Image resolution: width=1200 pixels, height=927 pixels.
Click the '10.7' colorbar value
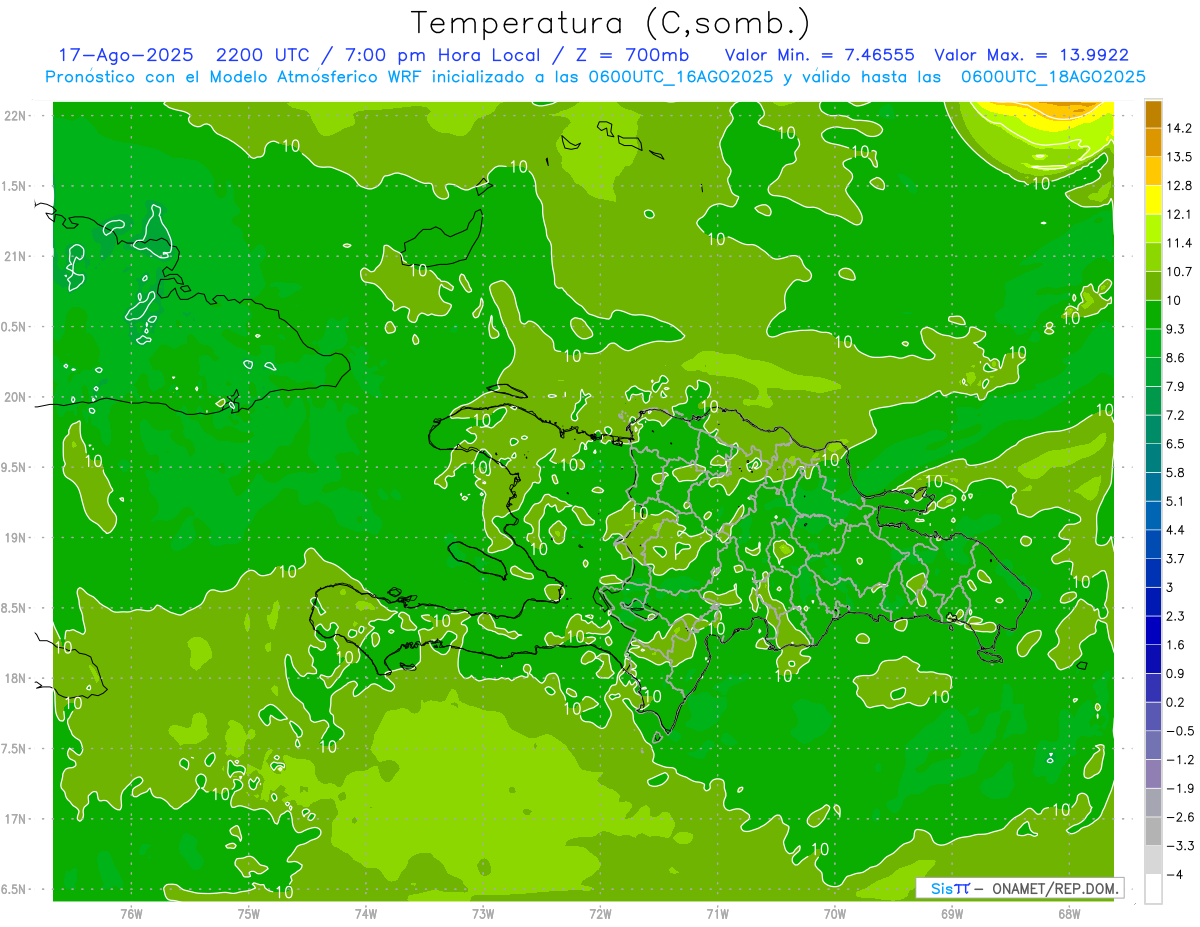(x=1180, y=271)
